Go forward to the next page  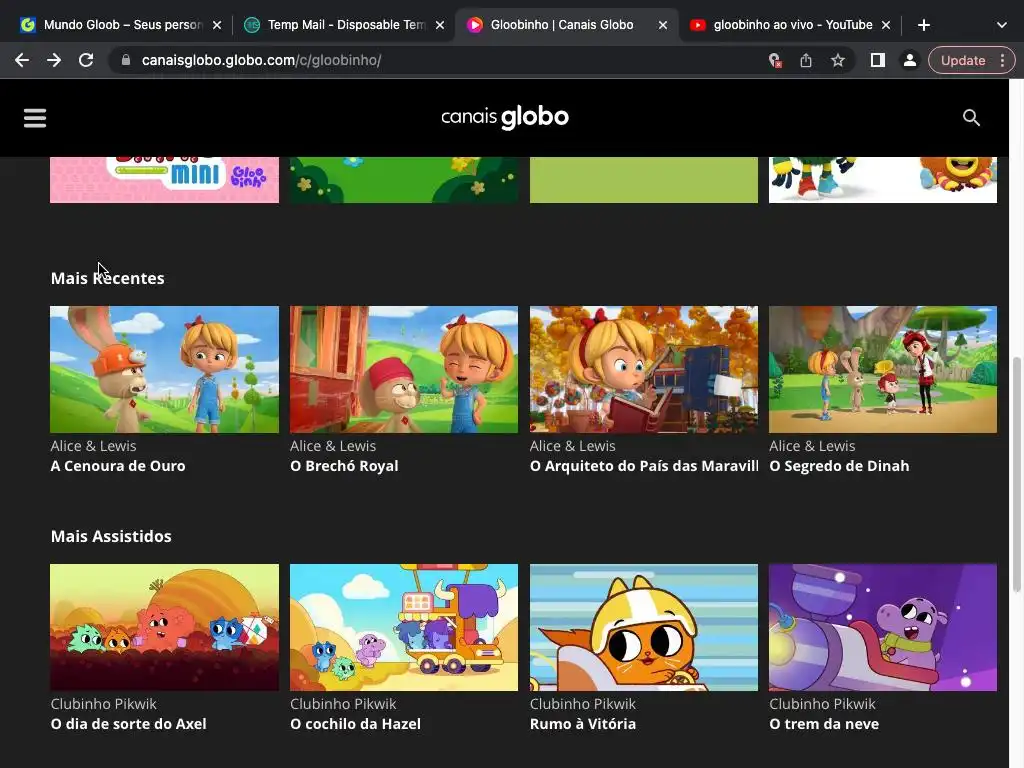(x=54, y=60)
